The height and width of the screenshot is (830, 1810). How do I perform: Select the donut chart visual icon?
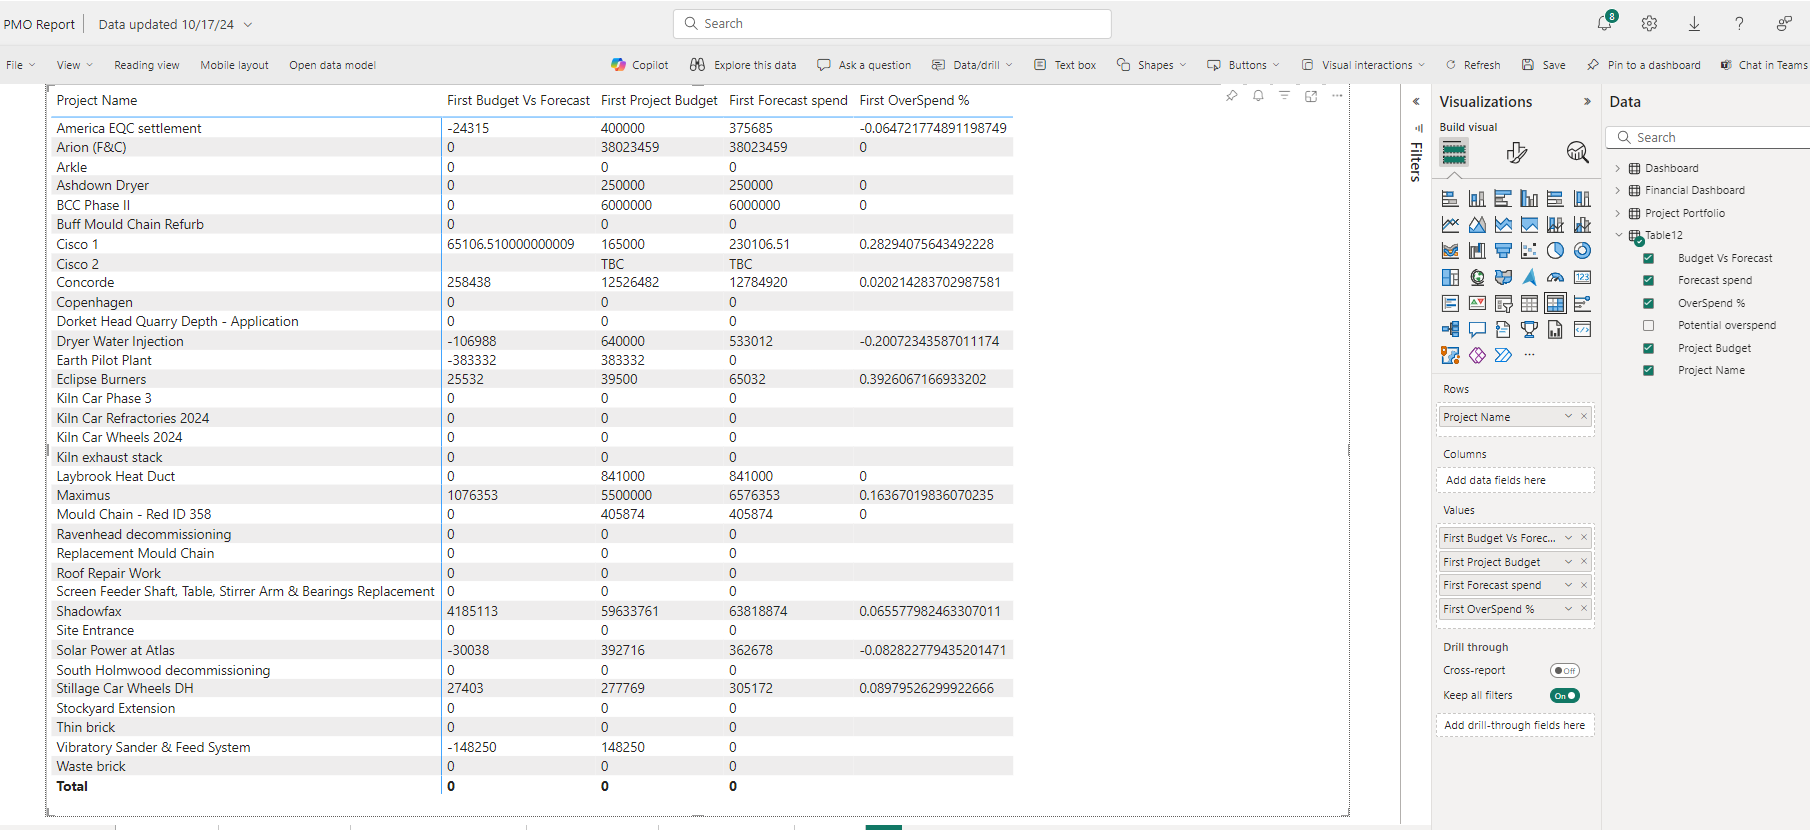pyautogui.click(x=1582, y=251)
